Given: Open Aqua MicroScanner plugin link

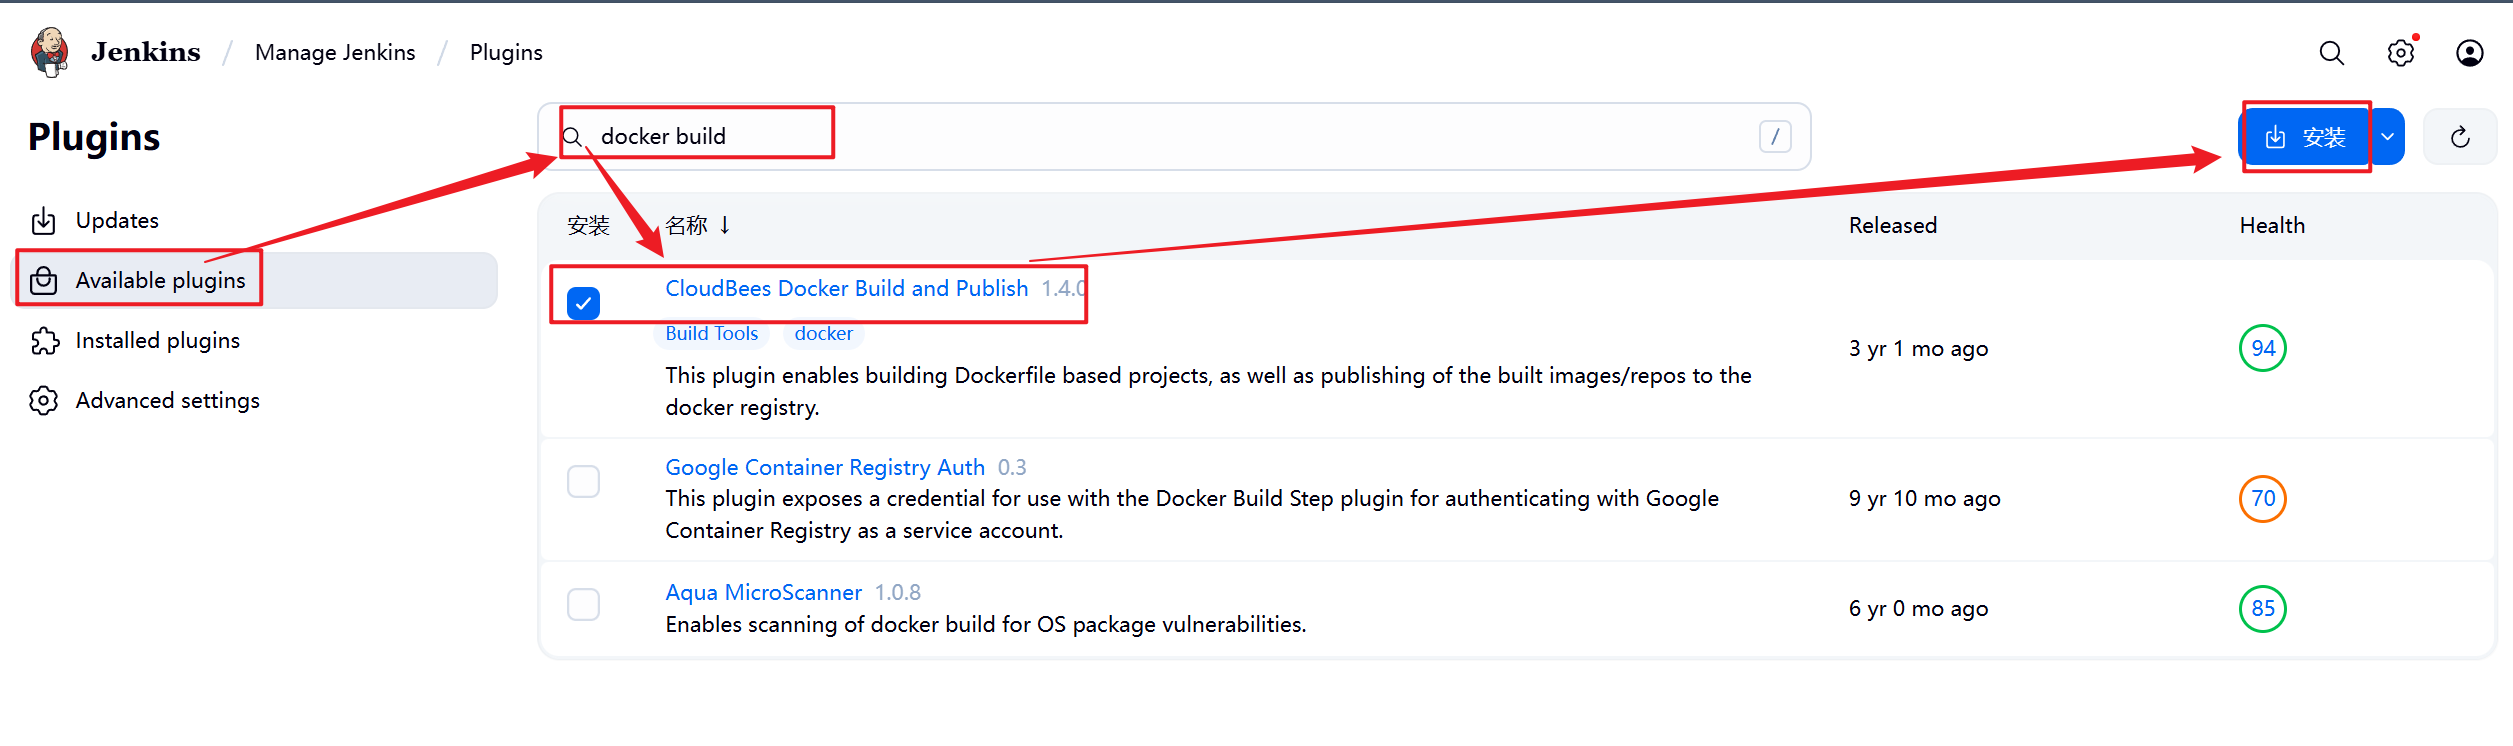Looking at the screenshot, I should point(763,592).
